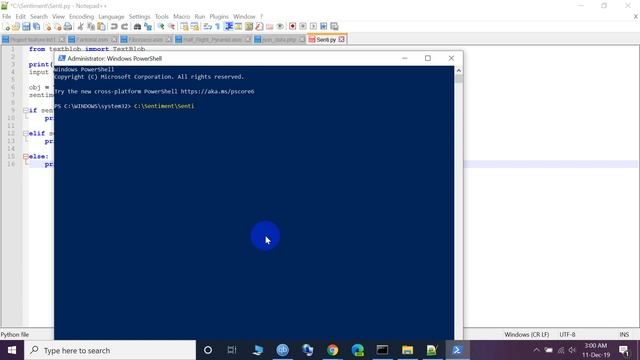The image size is (640, 360).
Task: Switch to the Fibonacci.asm tab
Action: [146, 40]
